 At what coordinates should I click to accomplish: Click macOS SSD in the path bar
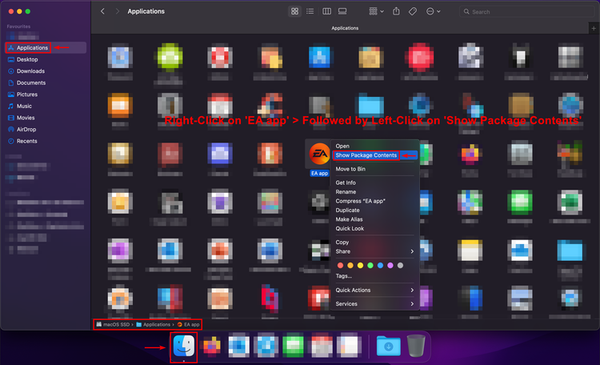tap(113, 324)
